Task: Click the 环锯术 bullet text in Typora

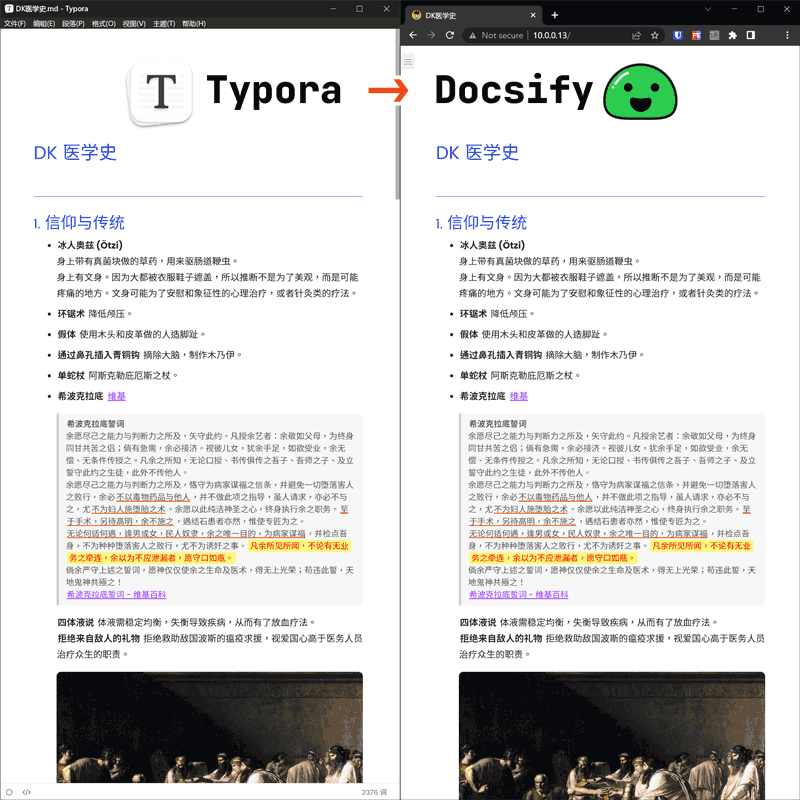Action: point(71,314)
